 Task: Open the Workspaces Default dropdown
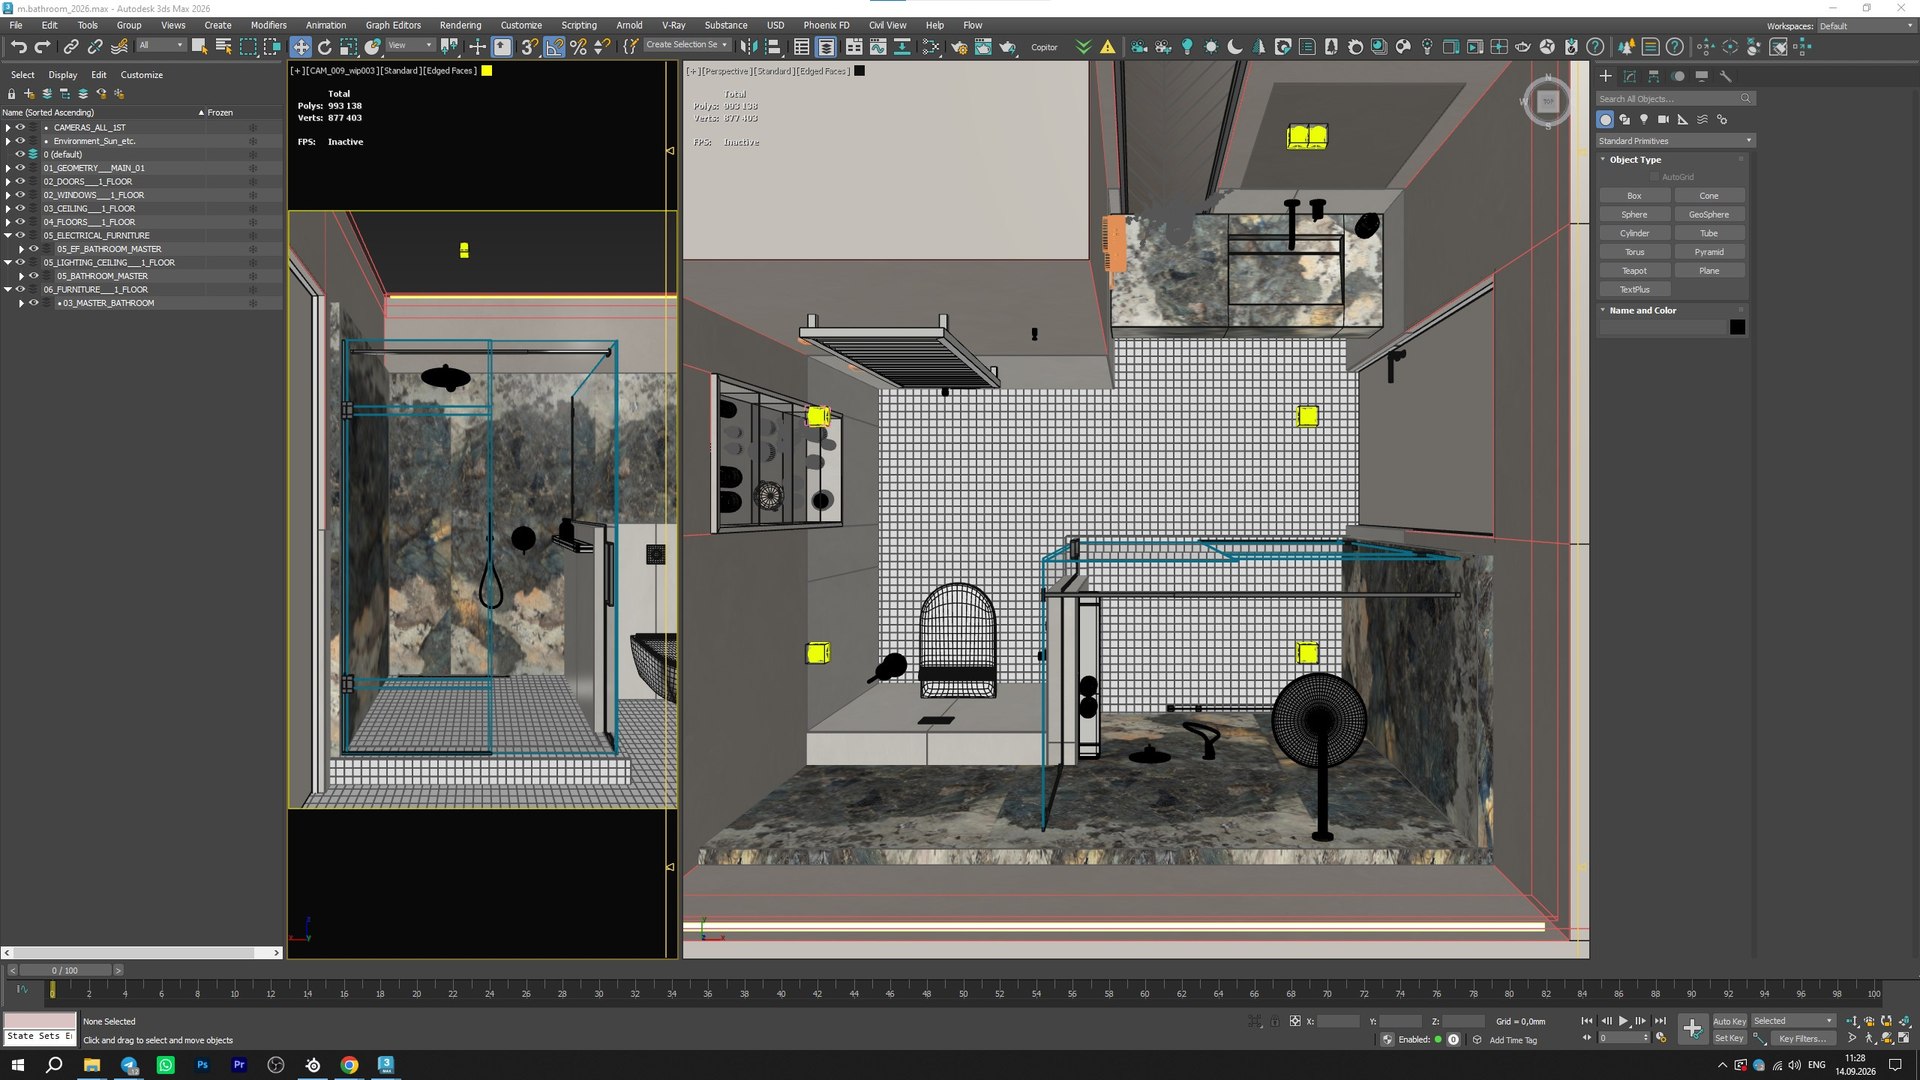click(1865, 26)
